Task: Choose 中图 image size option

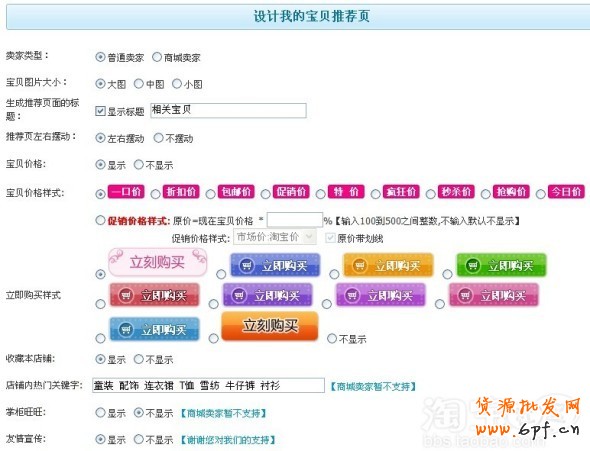Action: pos(138,84)
